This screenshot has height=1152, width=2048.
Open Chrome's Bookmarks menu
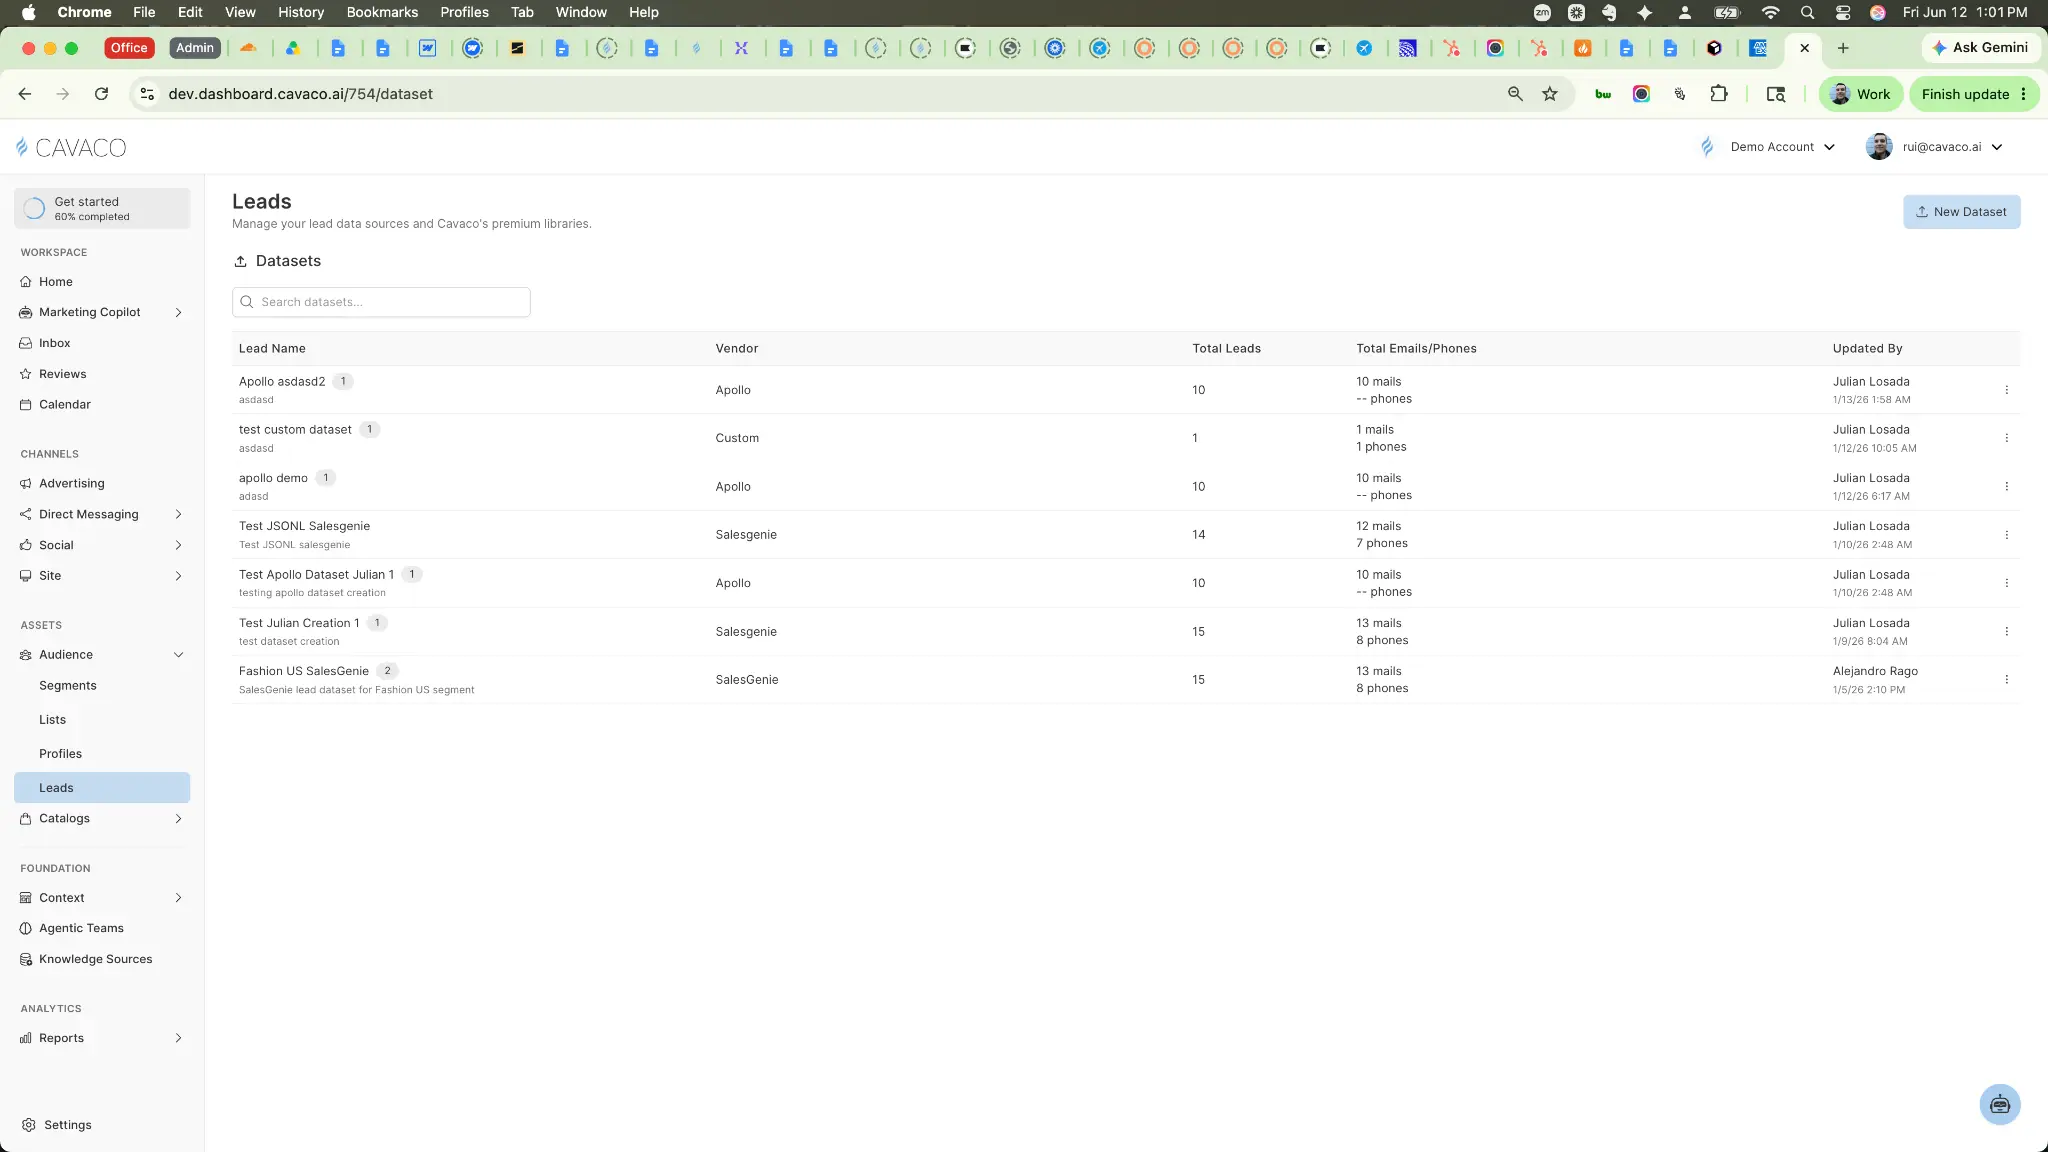point(382,12)
